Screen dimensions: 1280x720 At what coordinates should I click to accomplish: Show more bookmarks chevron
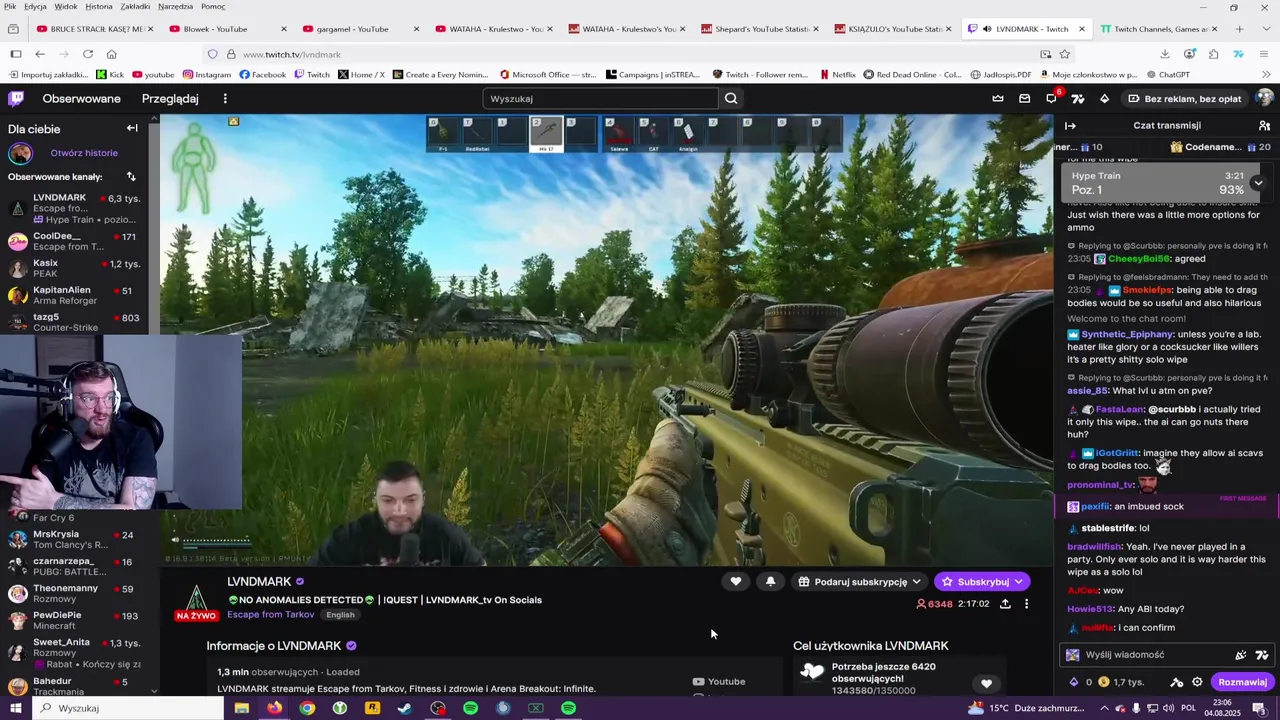[1265, 74]
